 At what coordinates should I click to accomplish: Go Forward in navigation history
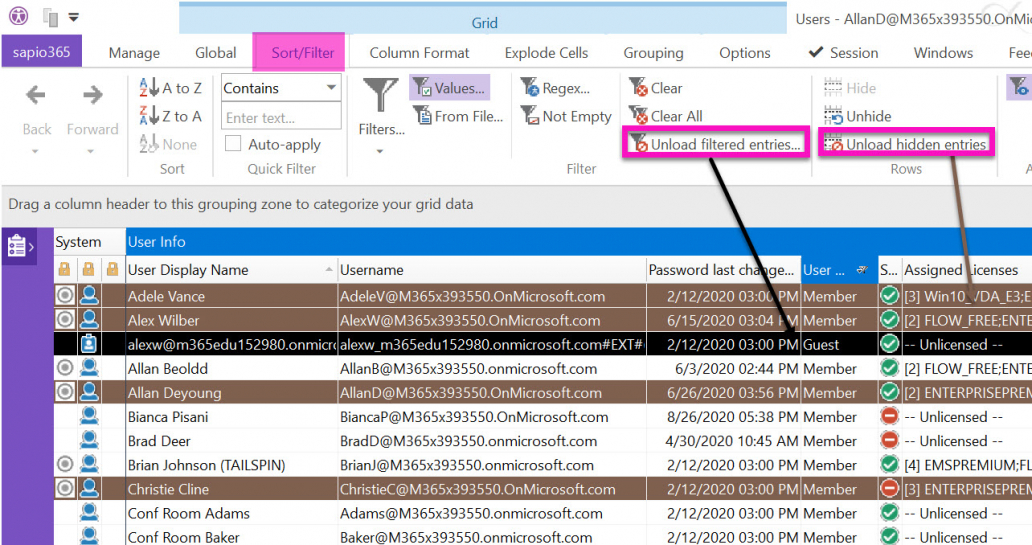tap(92, 110)
